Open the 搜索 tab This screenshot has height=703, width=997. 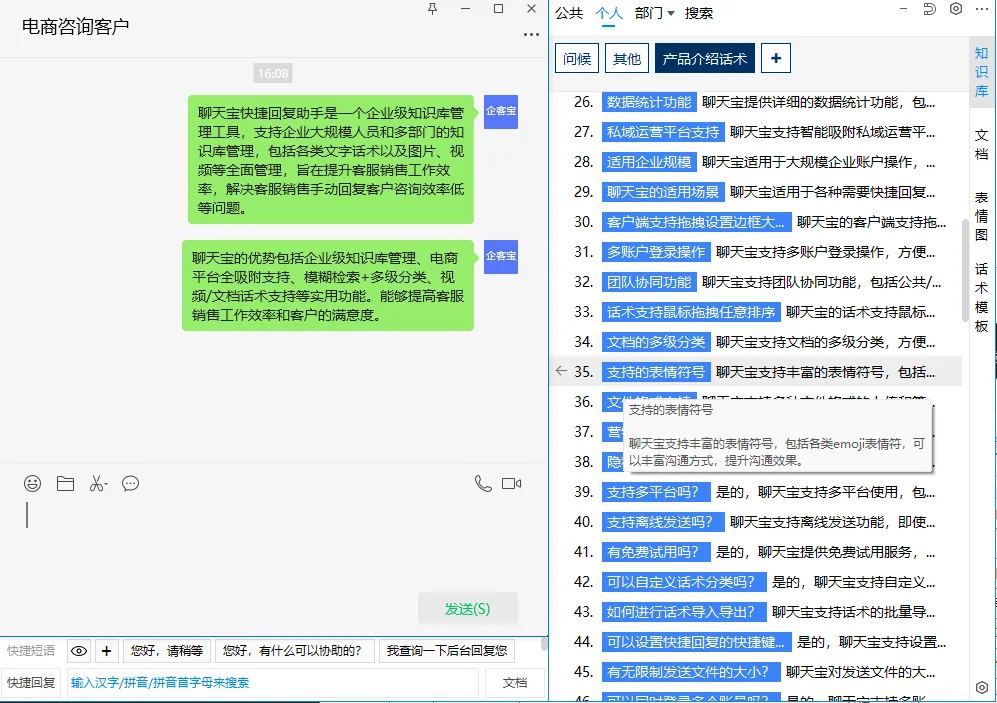click(x=699, y=13)
